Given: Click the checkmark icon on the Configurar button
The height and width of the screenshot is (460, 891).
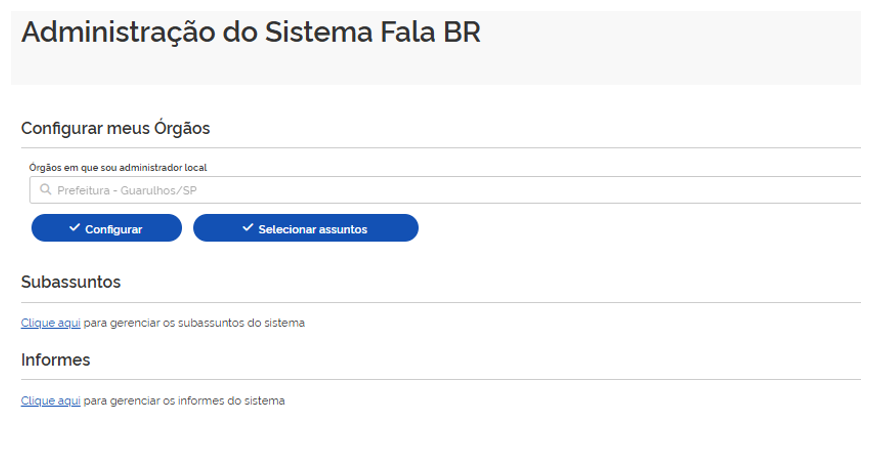Looking at the screenshot, I should (x=75, y=228).
